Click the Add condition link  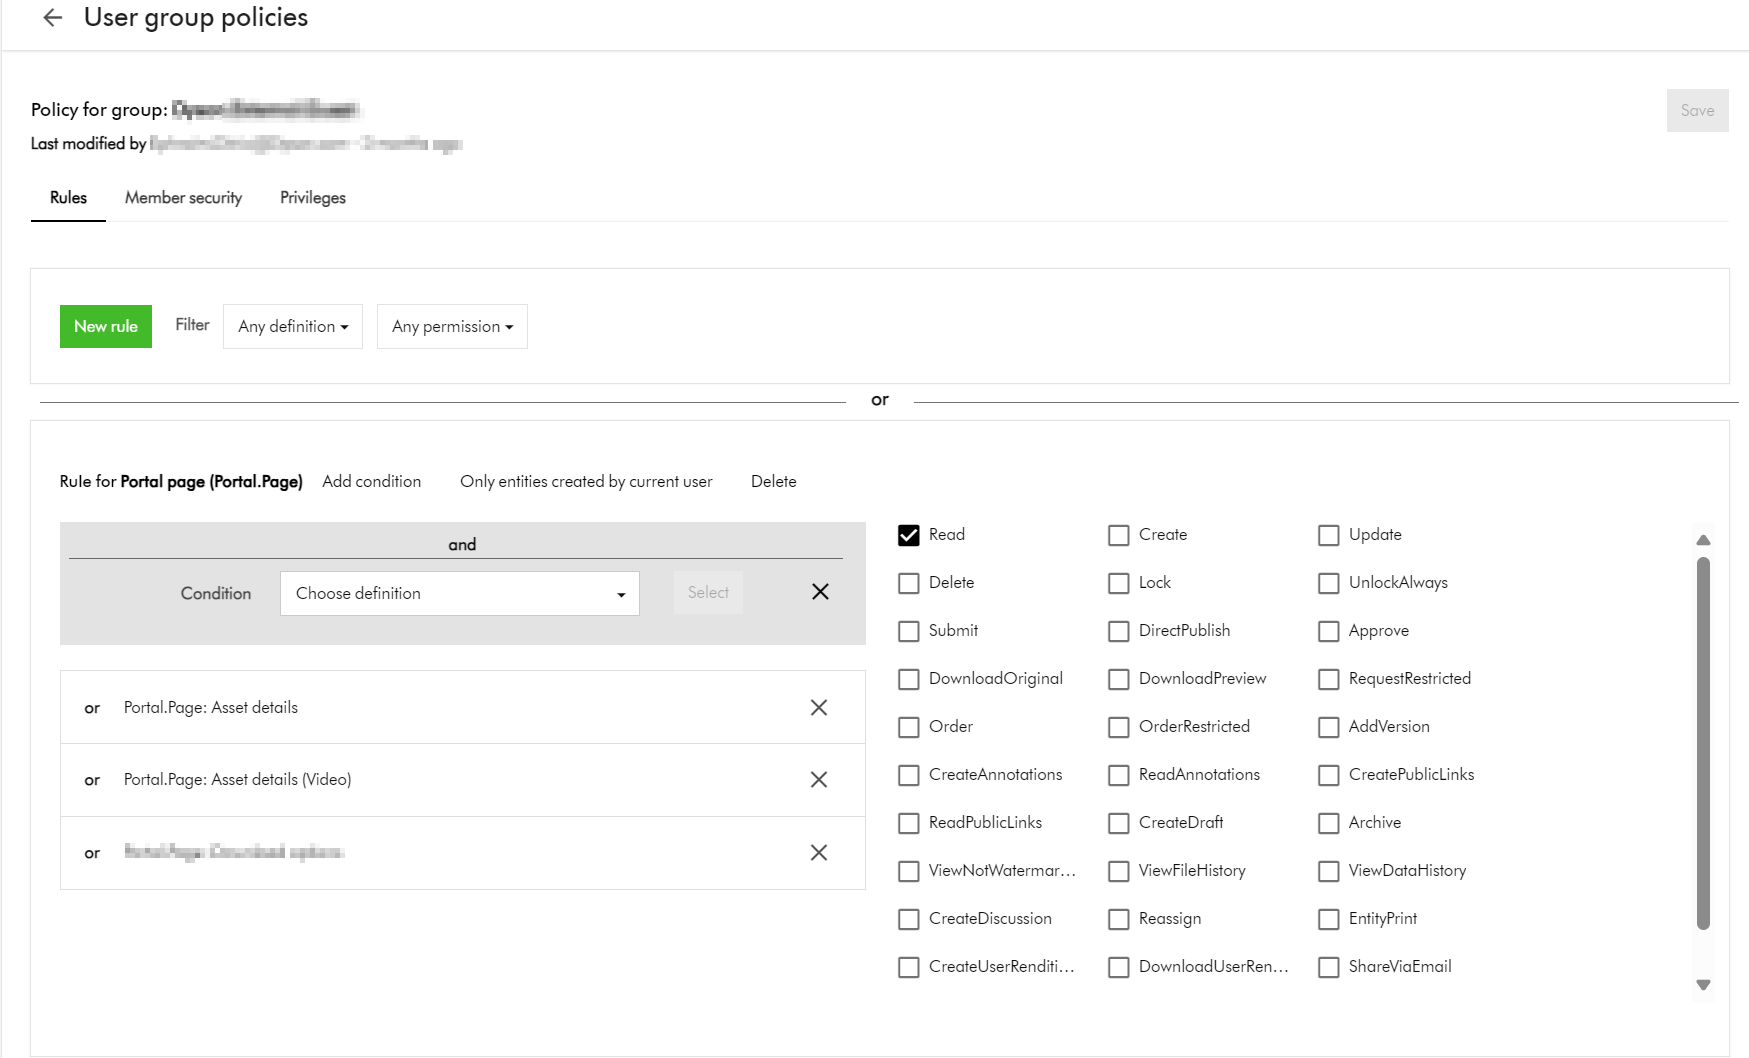[x=371, y=482]
